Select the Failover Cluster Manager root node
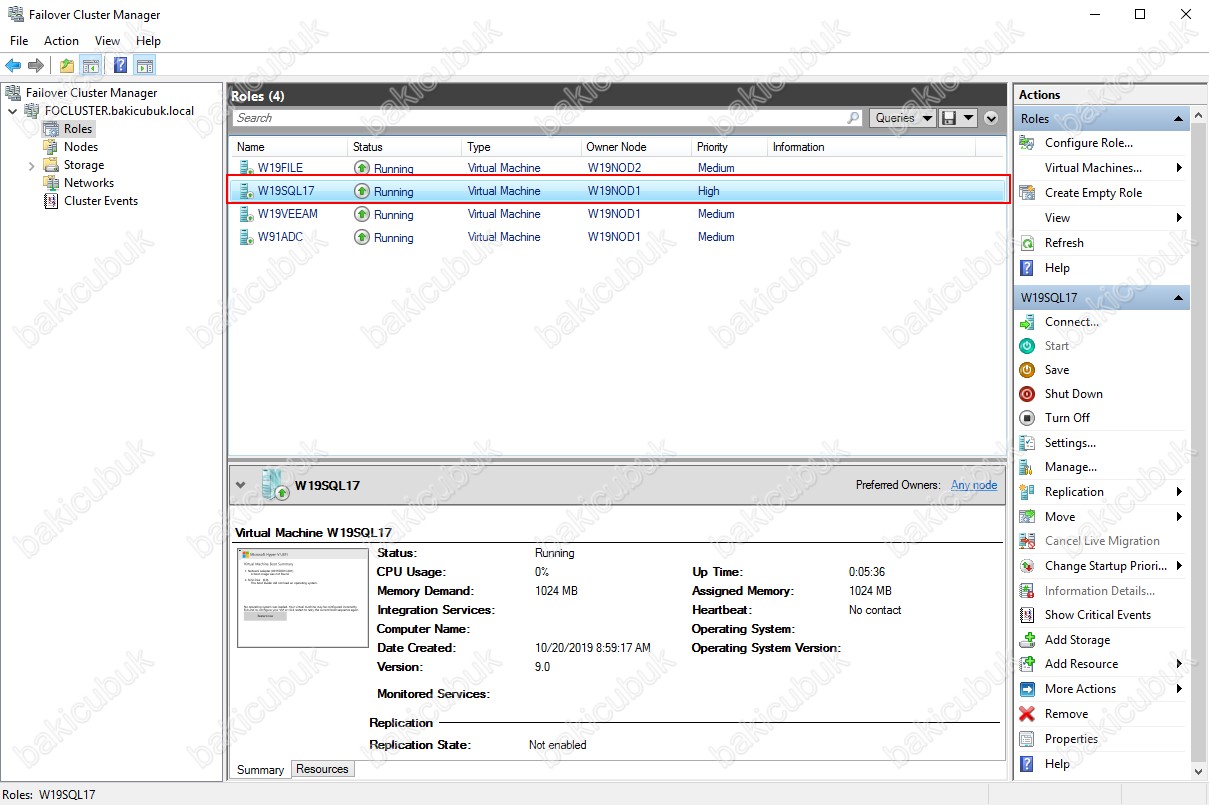The width and height of the screenshot is (1209, 805). click(x=91, y=93)
